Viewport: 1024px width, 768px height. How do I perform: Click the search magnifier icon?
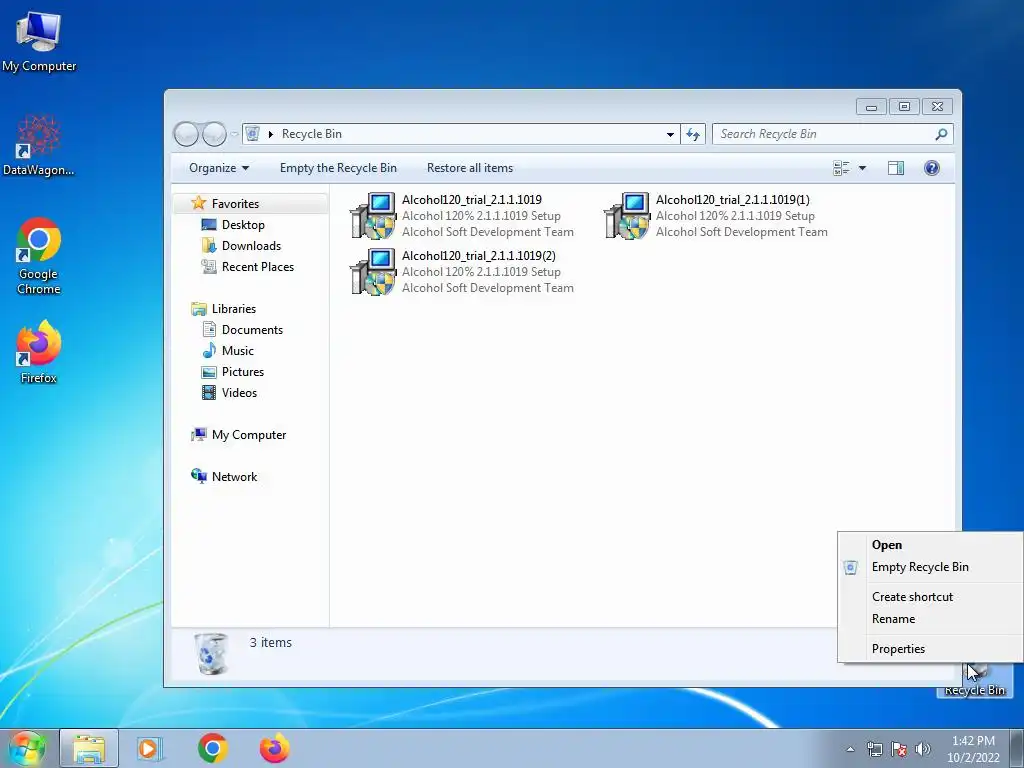(941, 134)
